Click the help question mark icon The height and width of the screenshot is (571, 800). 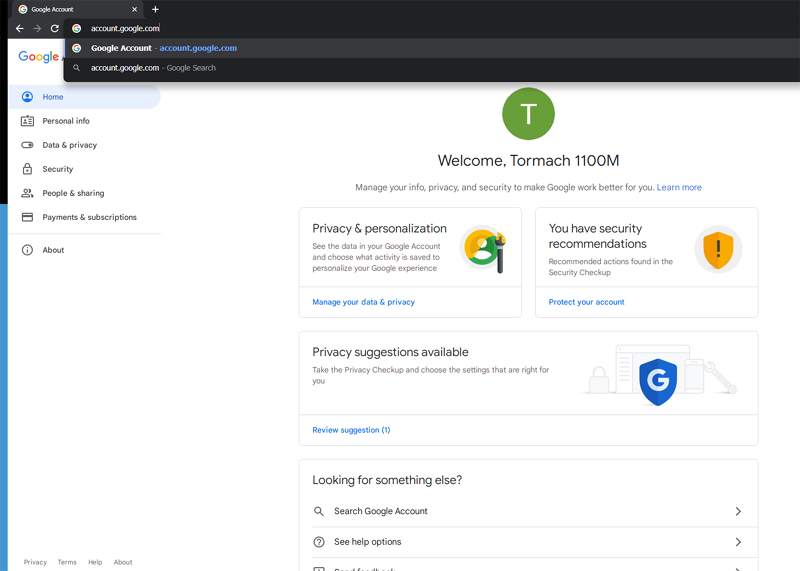(319, 542)
